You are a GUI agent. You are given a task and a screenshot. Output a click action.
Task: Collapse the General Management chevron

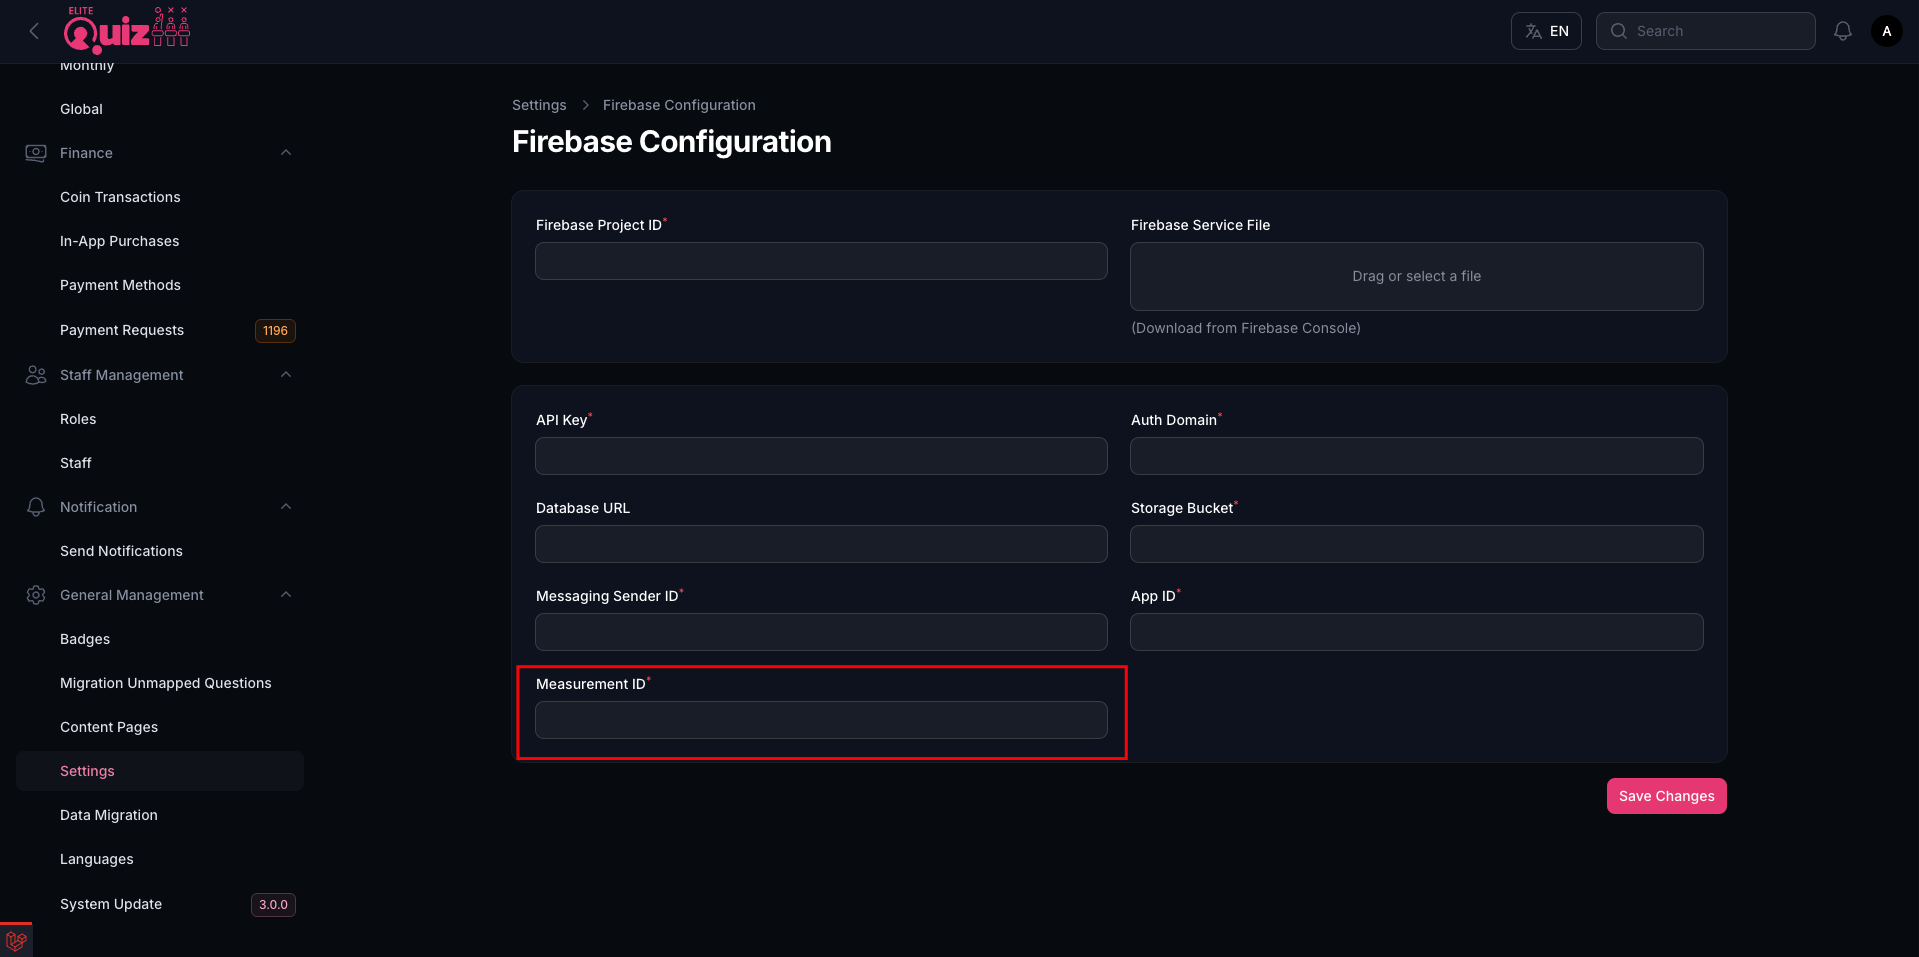[x=286, y=595]
